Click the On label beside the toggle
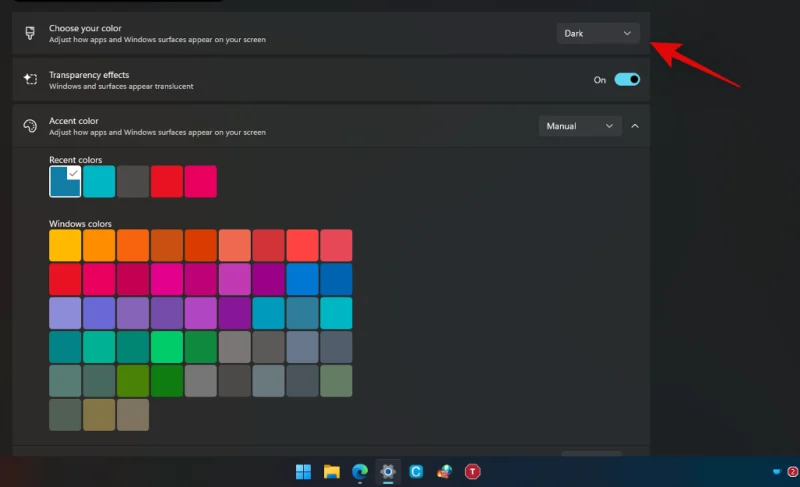Image resolution: width=800 pixels, height=487 pixels. (599, 80)
